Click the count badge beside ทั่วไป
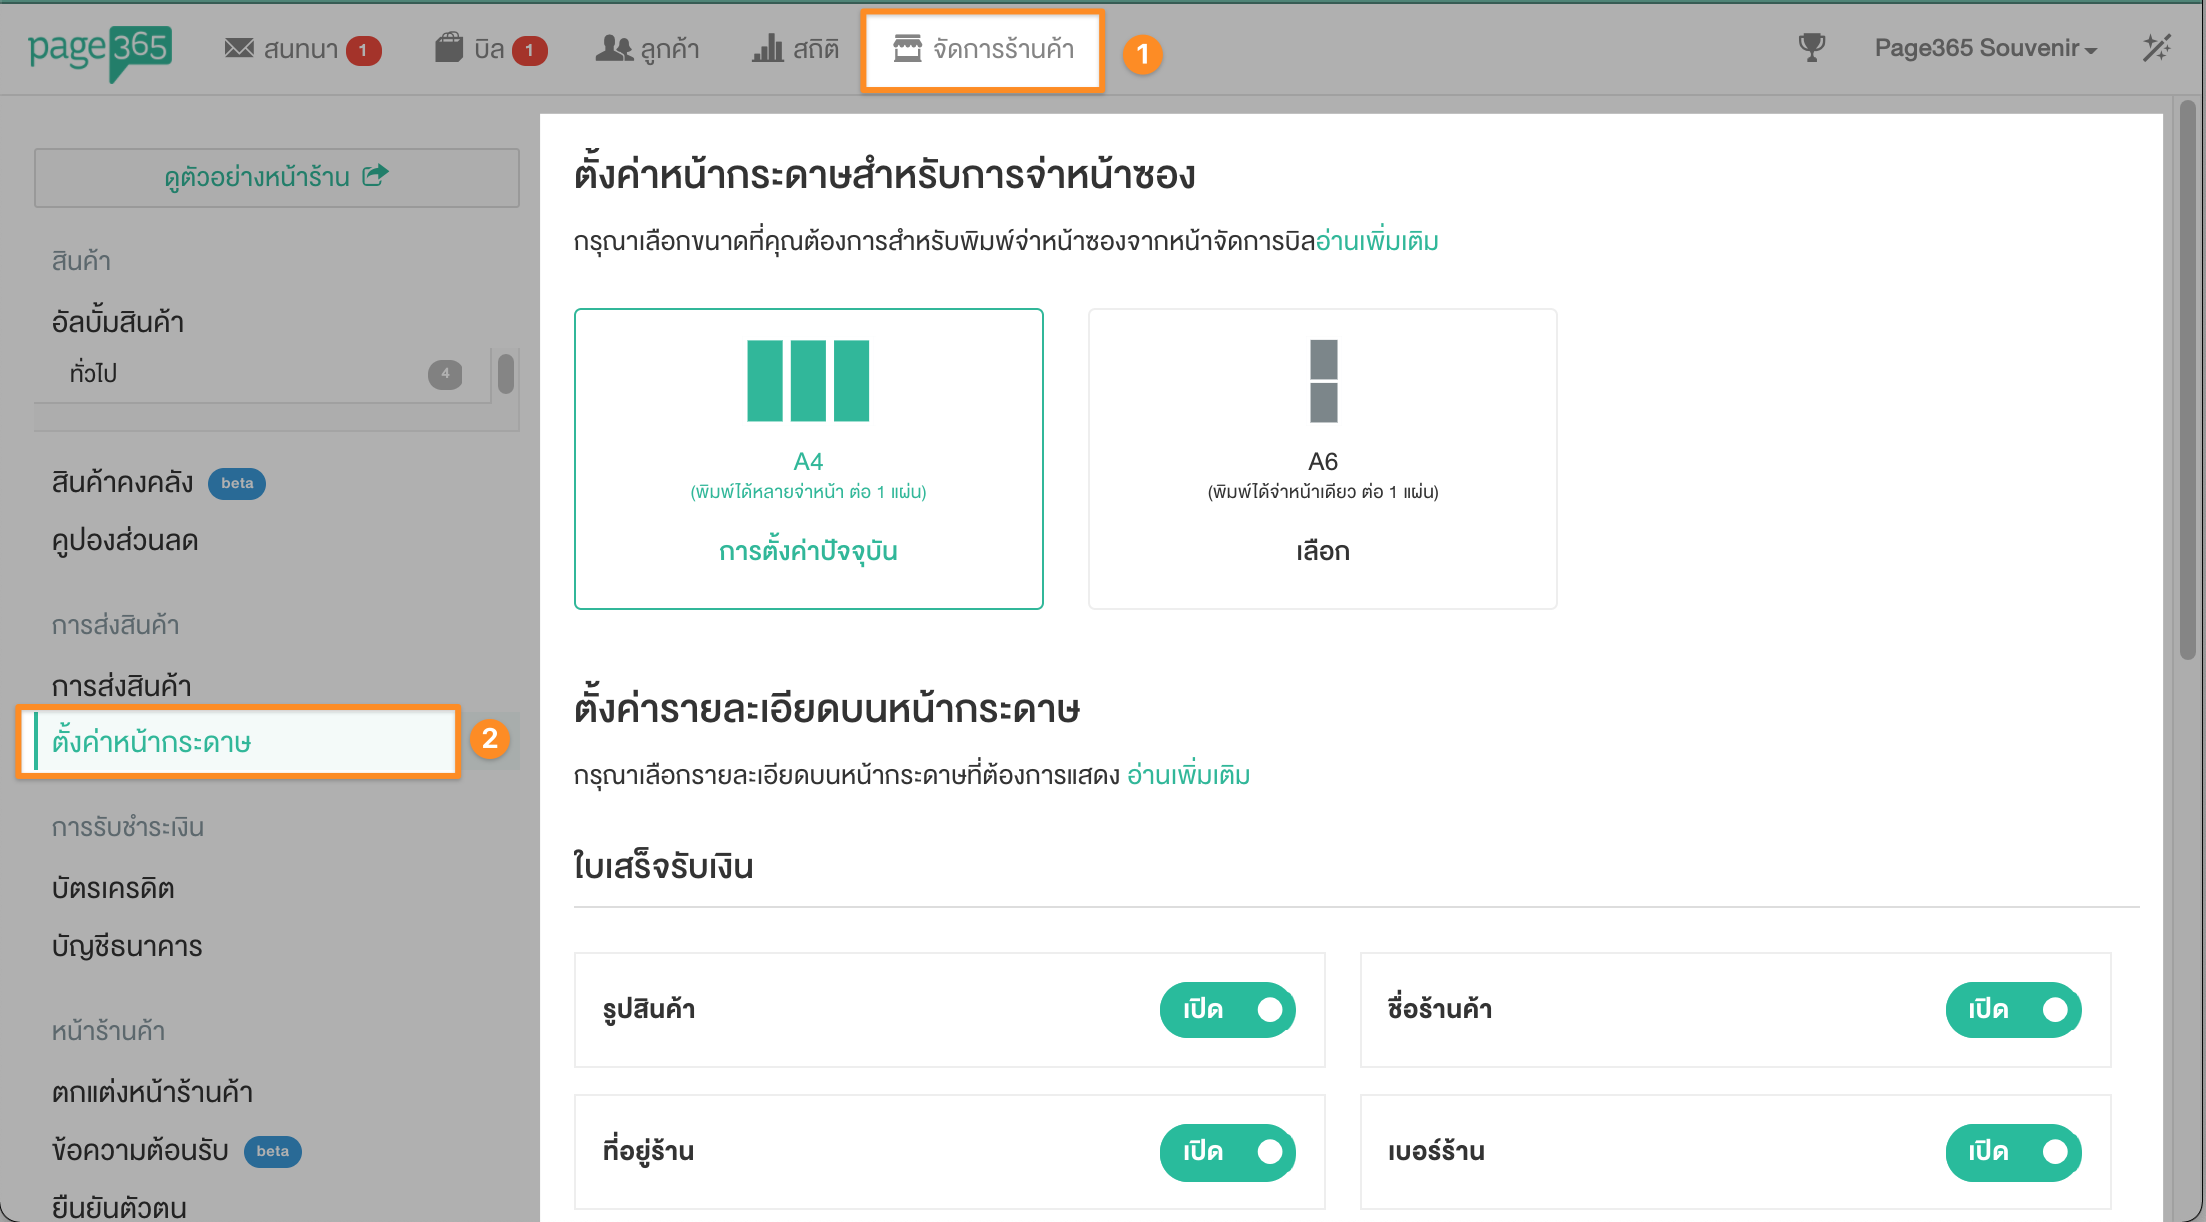The image size is (2206, 1222). (445, 374)
